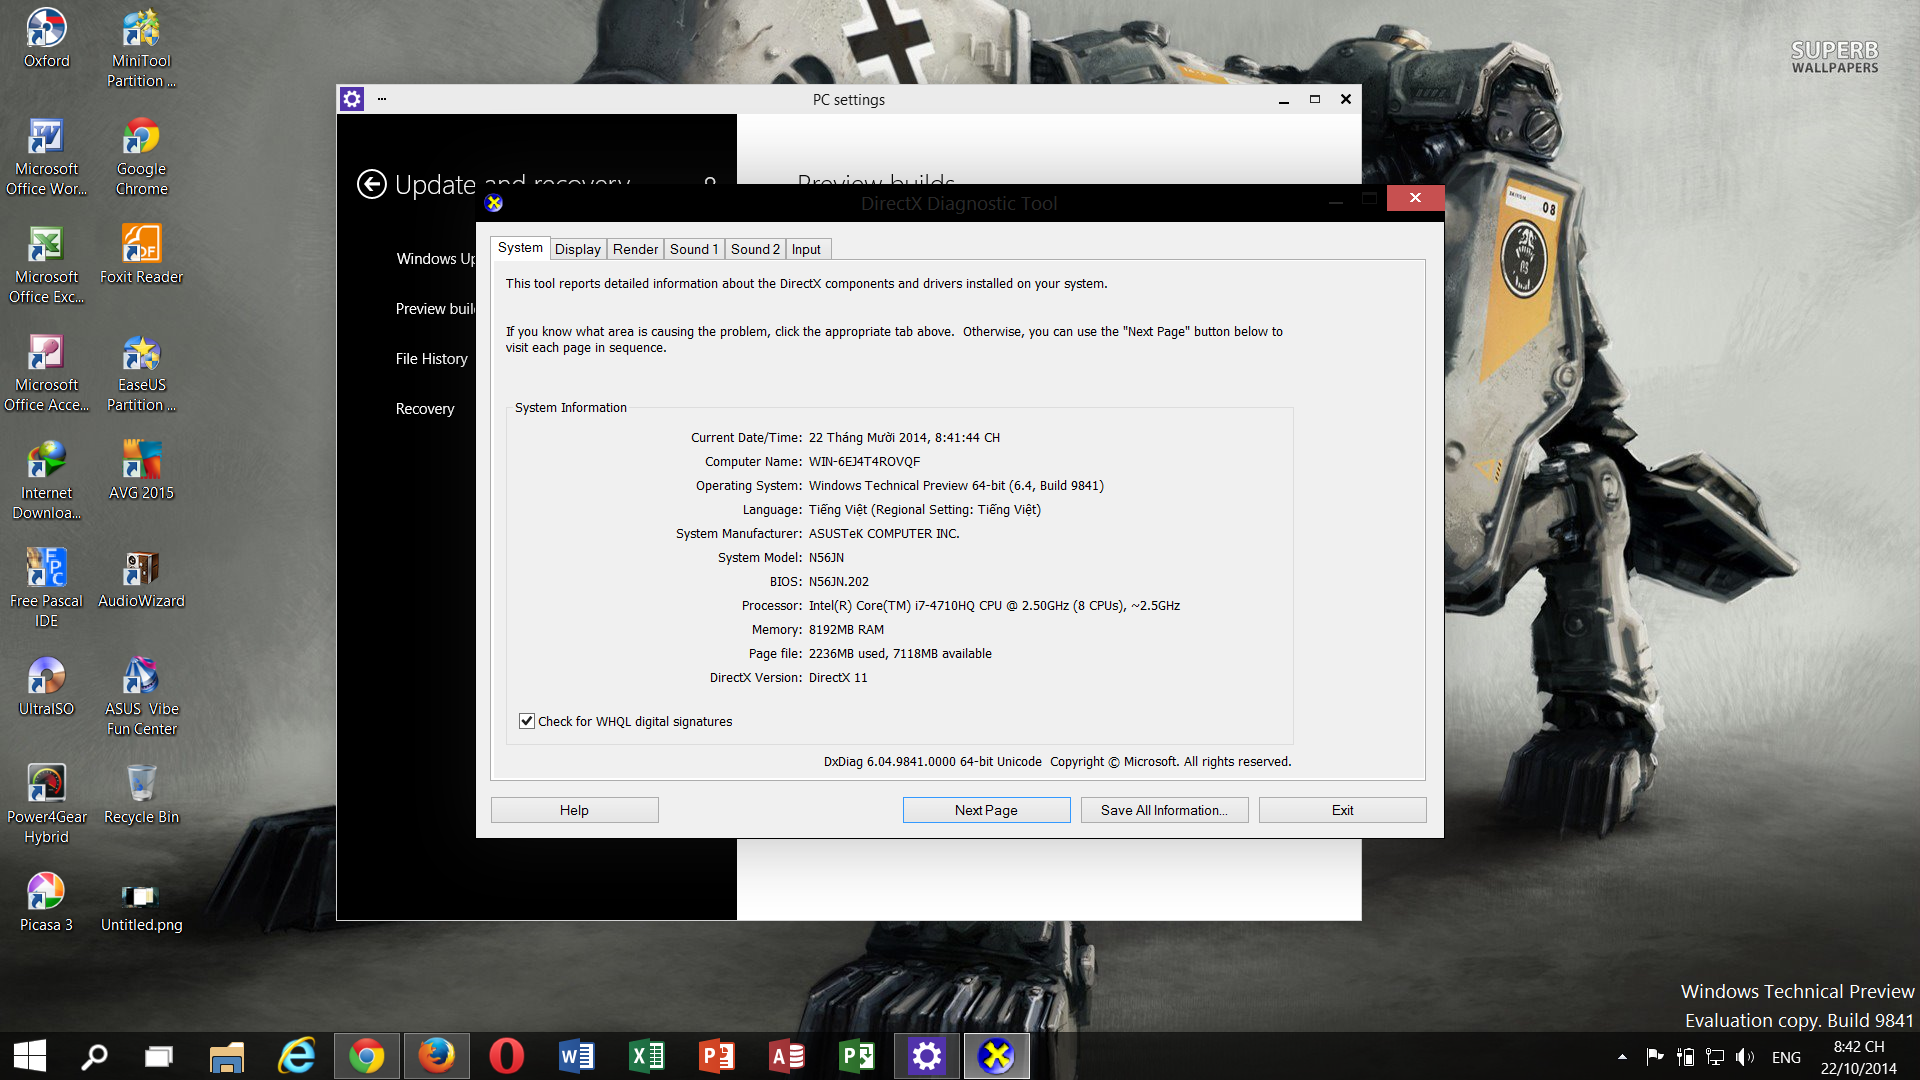The height and width of the screenshot is (1080, 1920).
Task: Switch to PC settings taskbar button
Action: pos(927,1056)
